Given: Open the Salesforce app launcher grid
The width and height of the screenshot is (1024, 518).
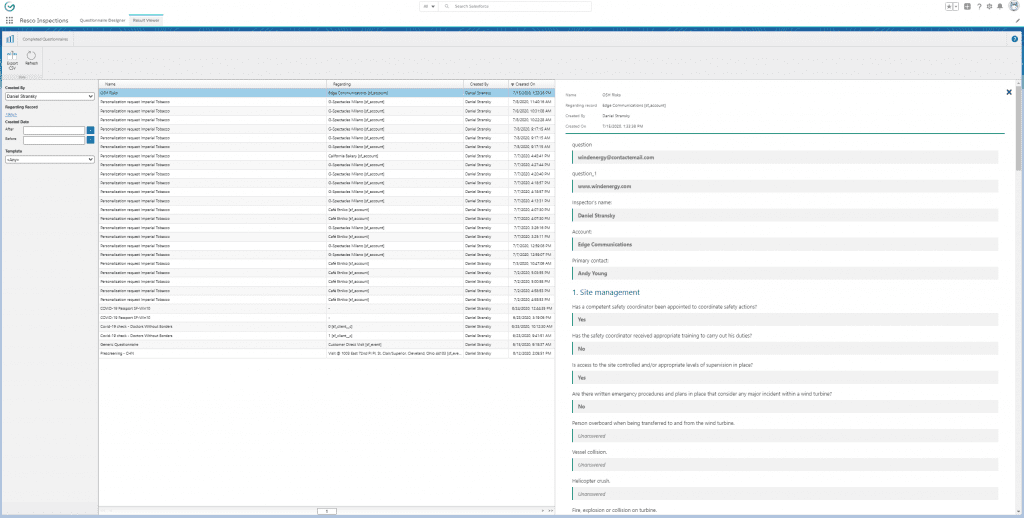Looking at the screenshot, I should [9, 20].
